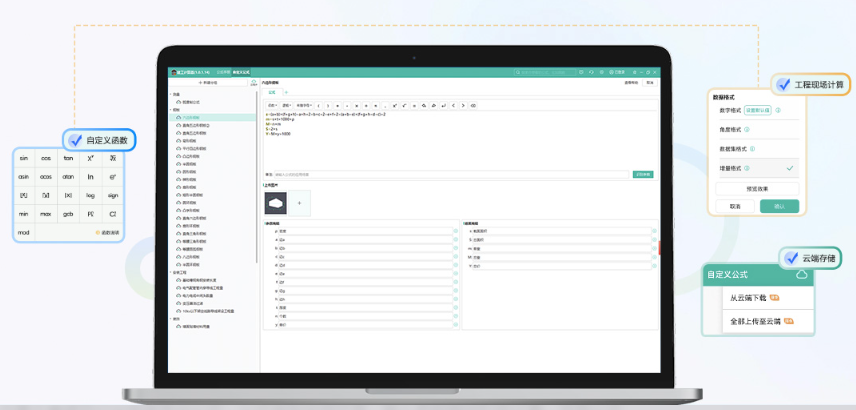Click the sin function key
This screenshot has width=856, height=410.
point(23,158)
